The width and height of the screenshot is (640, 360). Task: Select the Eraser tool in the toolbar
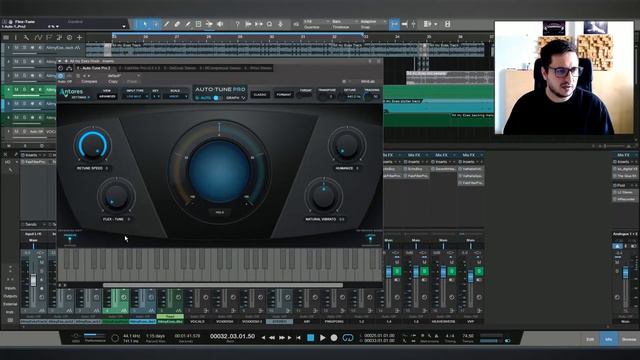click(x=177, y=24)
